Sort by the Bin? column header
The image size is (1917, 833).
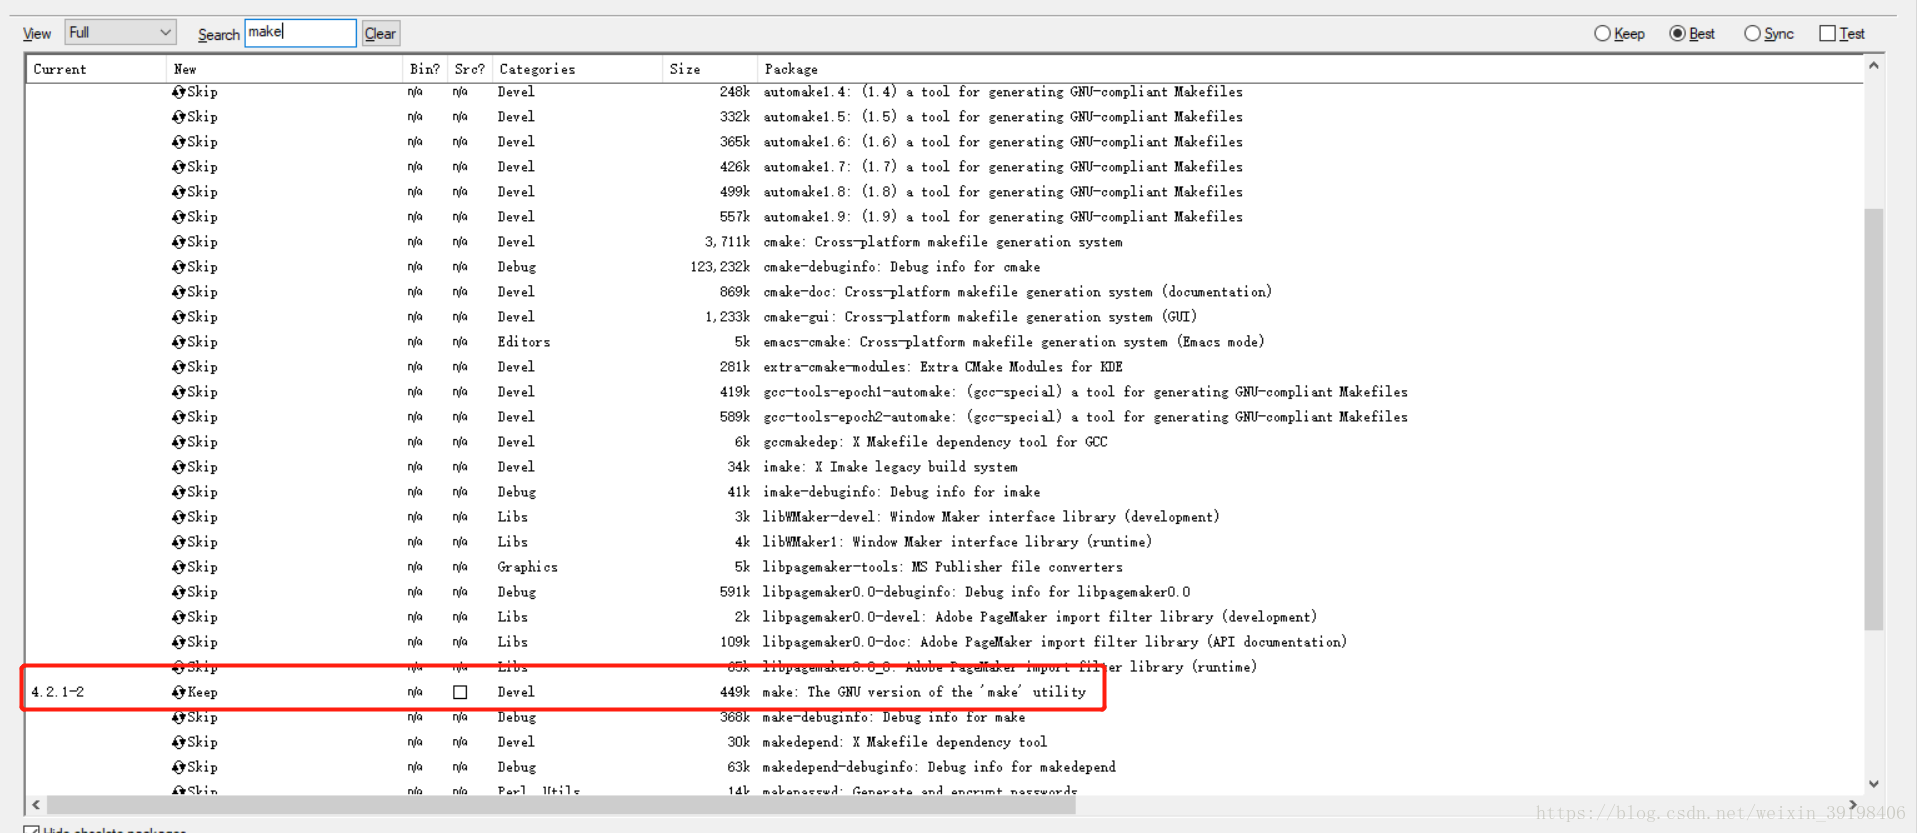pos(425,69)
